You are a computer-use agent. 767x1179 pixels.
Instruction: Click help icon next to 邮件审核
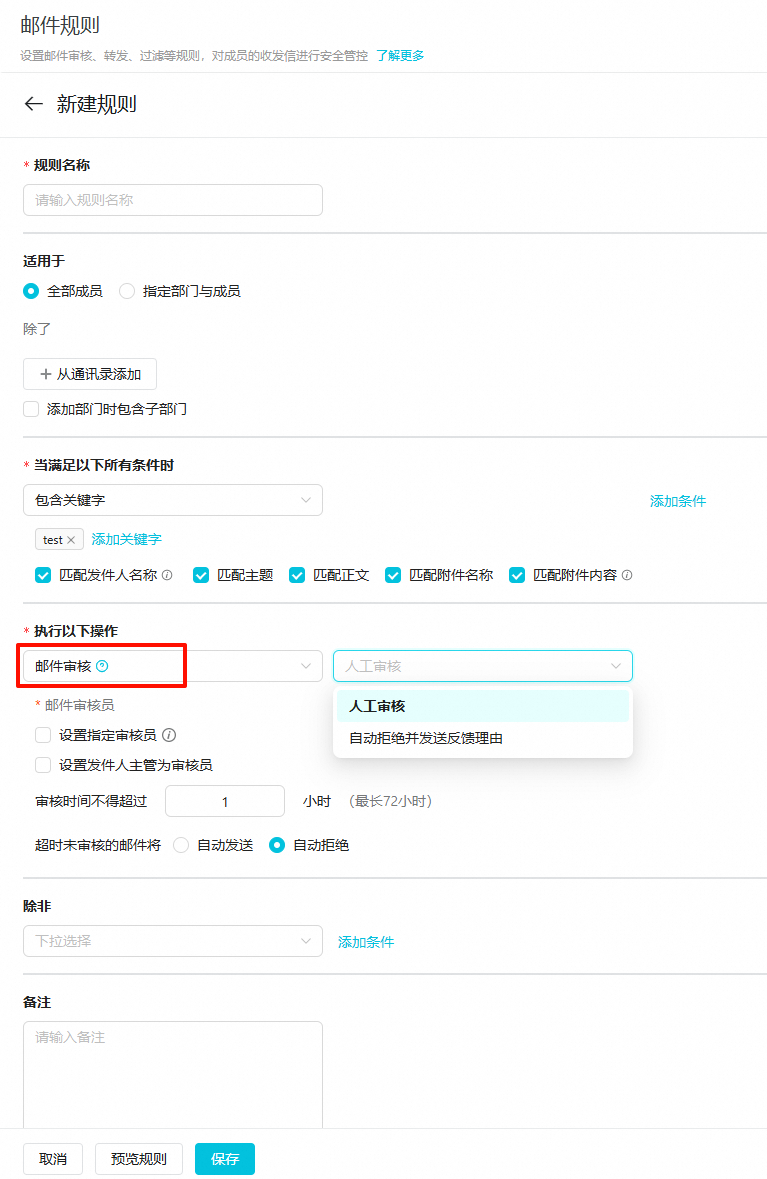(x=102, y=666)
